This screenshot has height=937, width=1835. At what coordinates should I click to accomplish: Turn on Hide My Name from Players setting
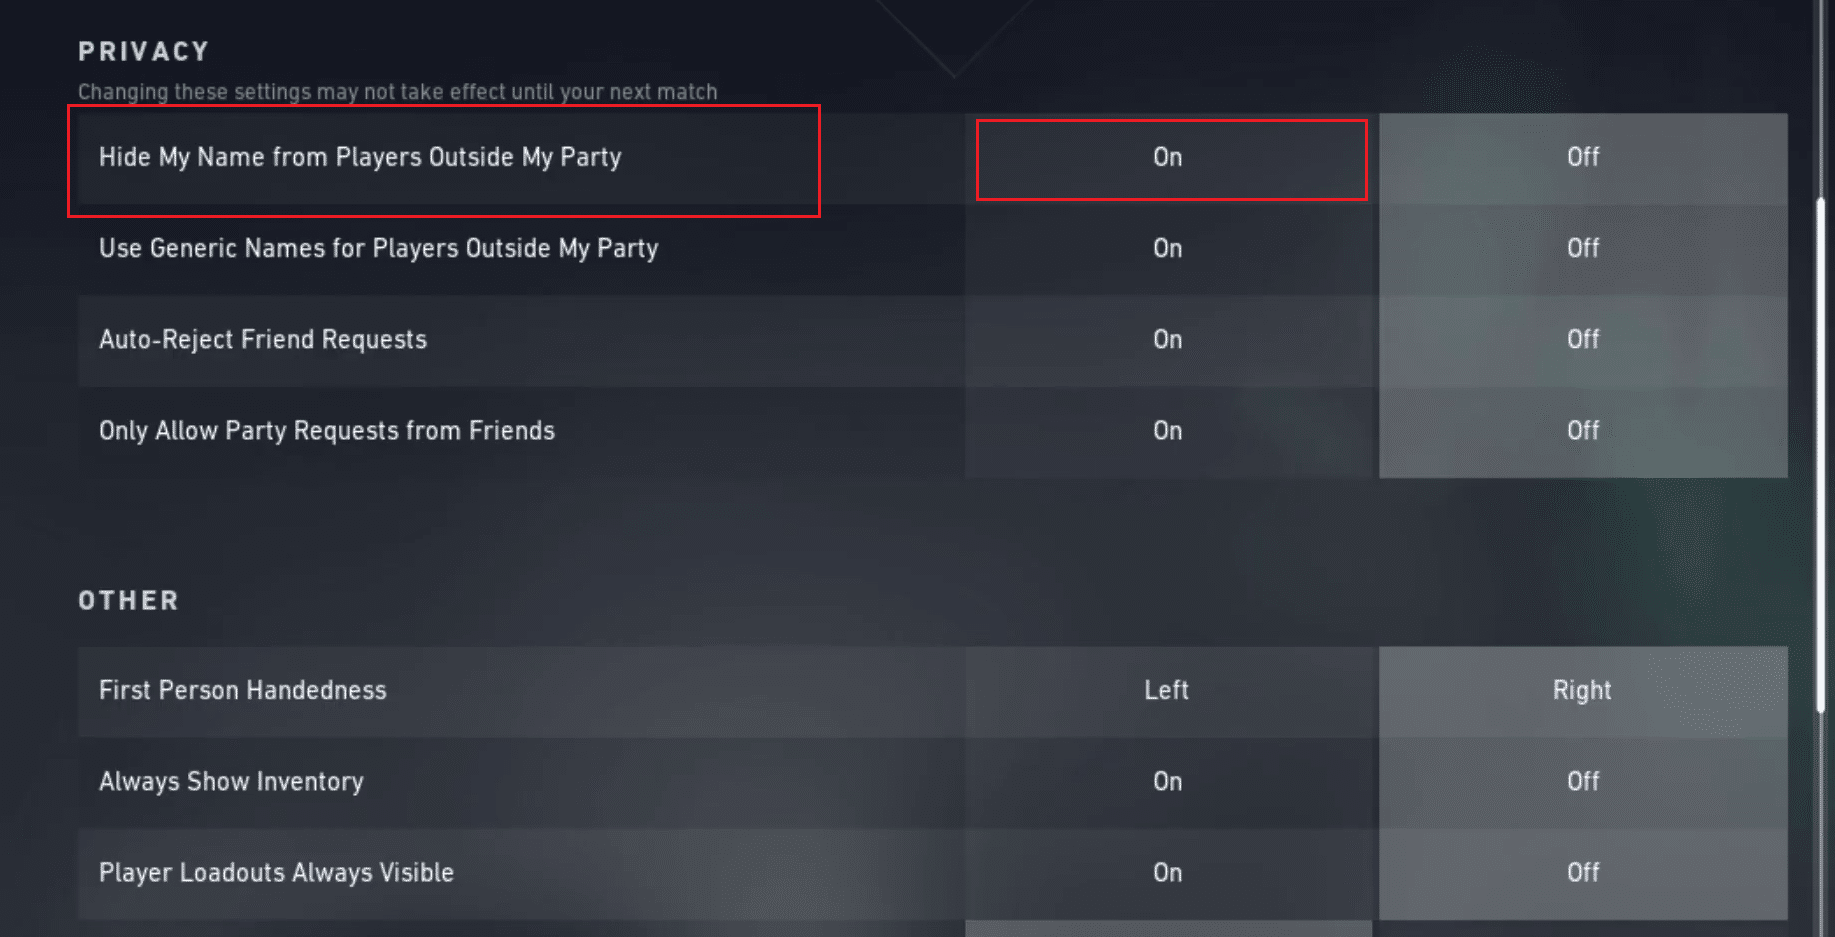pos(1168,158)
